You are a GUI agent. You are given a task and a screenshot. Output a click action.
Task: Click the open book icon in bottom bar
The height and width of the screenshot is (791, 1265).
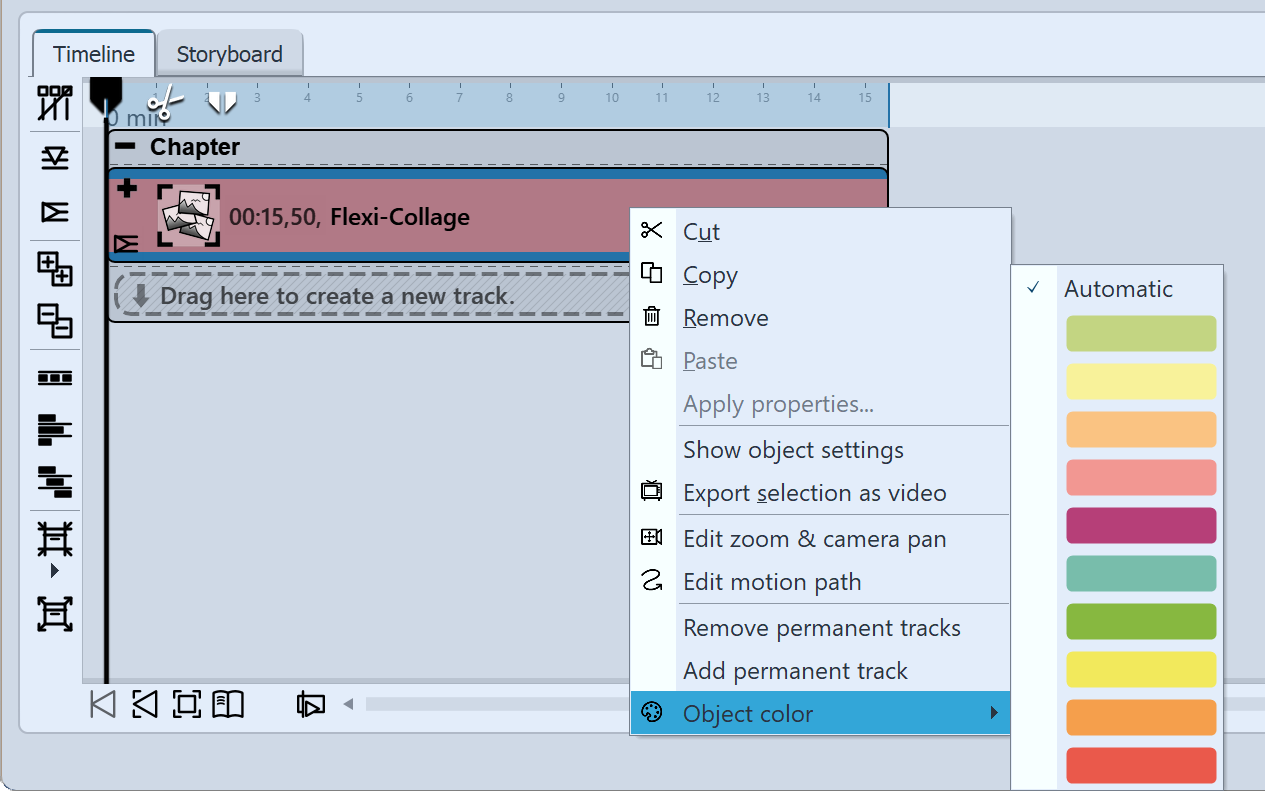[228, 703]
